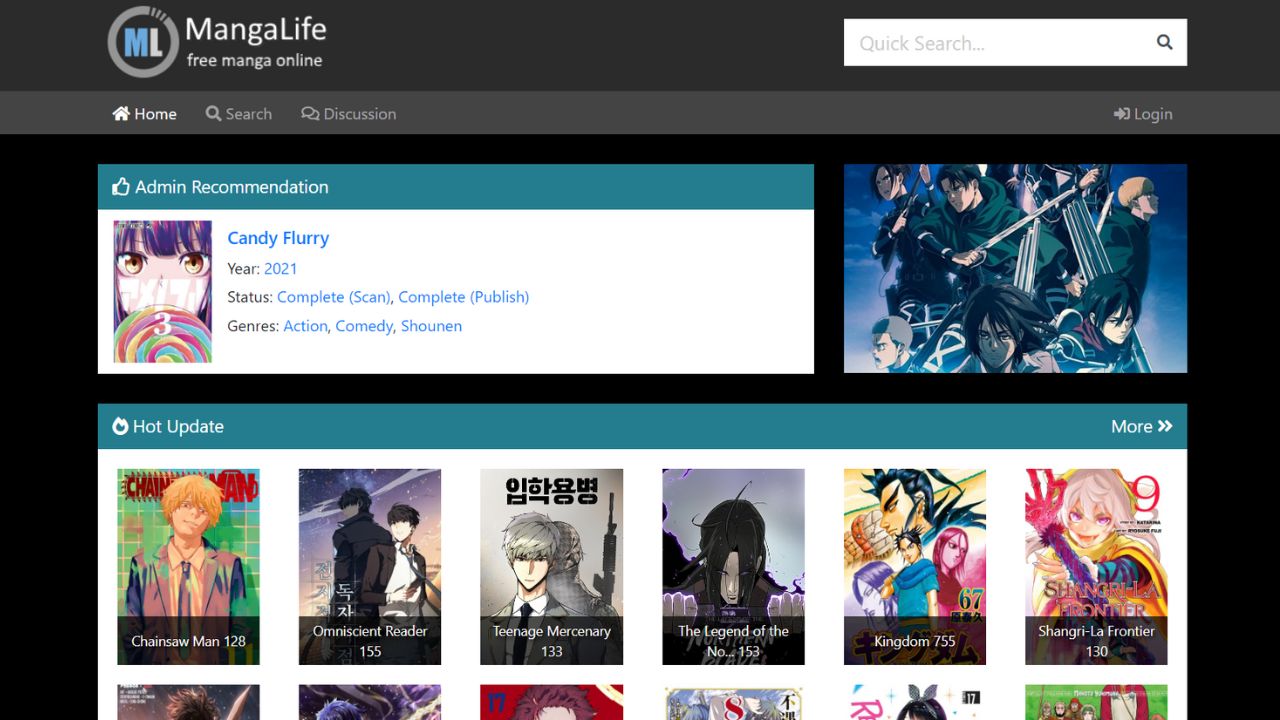
Task: Go to the Discussion page
Action: tap(359, 114)
